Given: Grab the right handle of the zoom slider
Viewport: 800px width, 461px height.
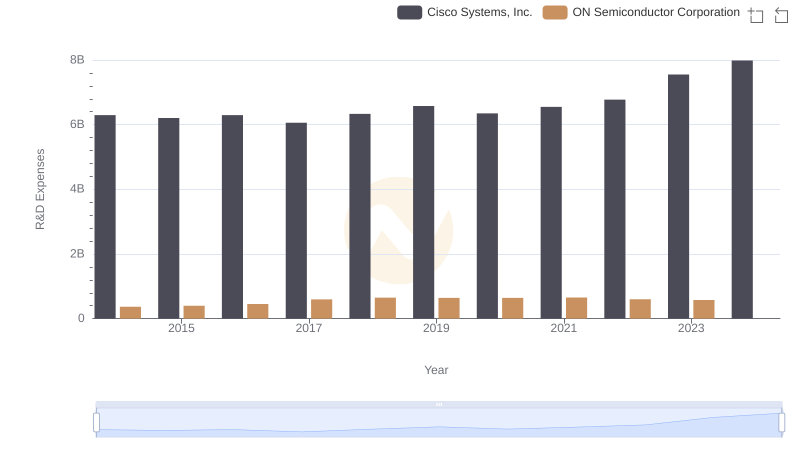Looking at the screenshot, I should pos(781,422).
